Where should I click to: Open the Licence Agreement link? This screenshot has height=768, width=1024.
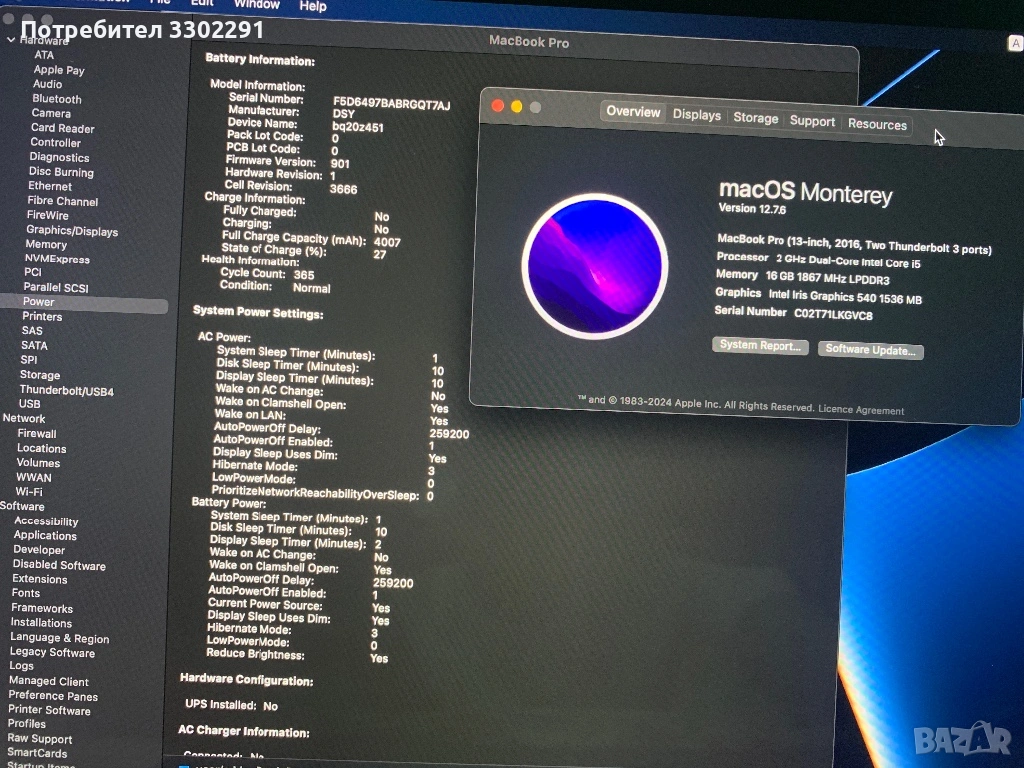coord(861,410)
